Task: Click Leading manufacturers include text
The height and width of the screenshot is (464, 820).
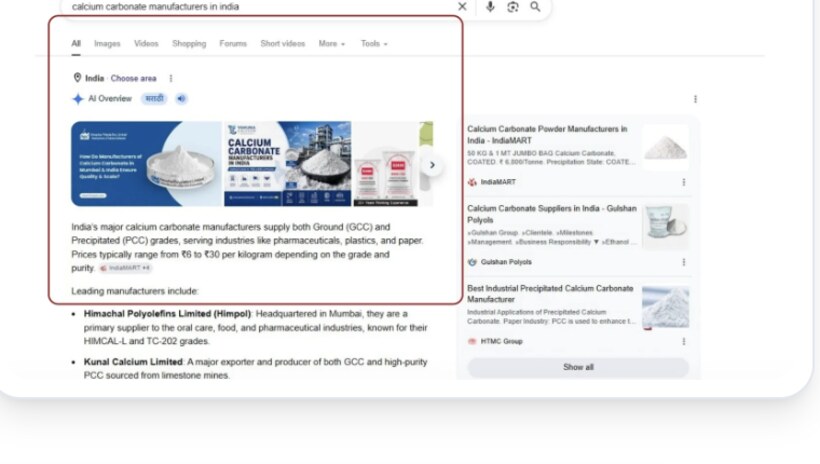Action: (135, 291)
